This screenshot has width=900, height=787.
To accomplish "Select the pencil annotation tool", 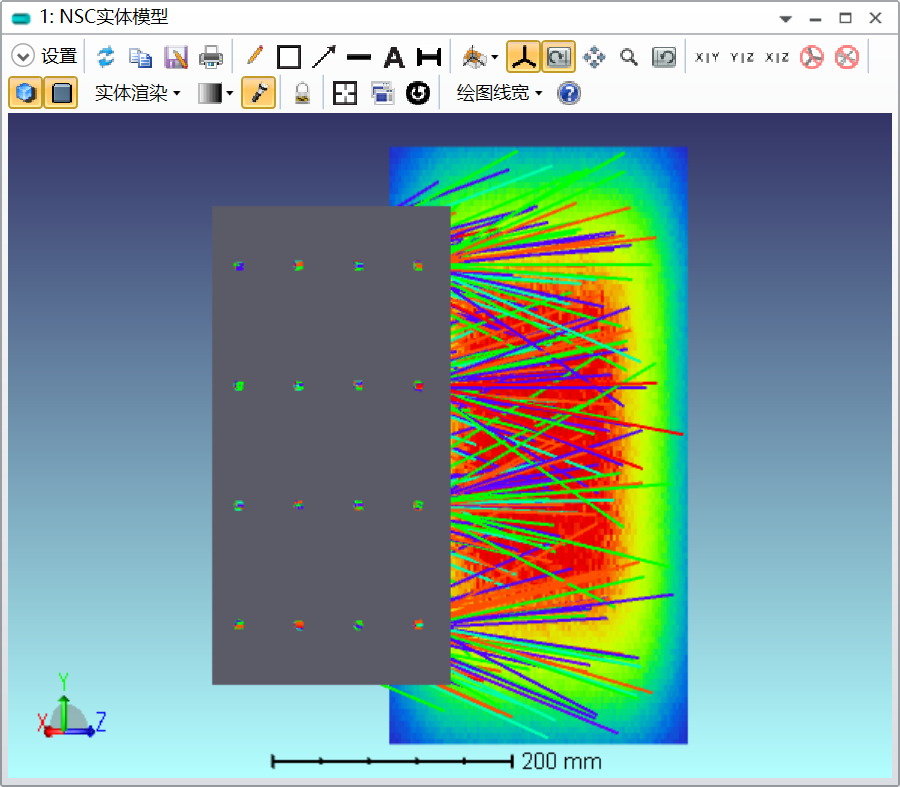I will pos(255,57).
